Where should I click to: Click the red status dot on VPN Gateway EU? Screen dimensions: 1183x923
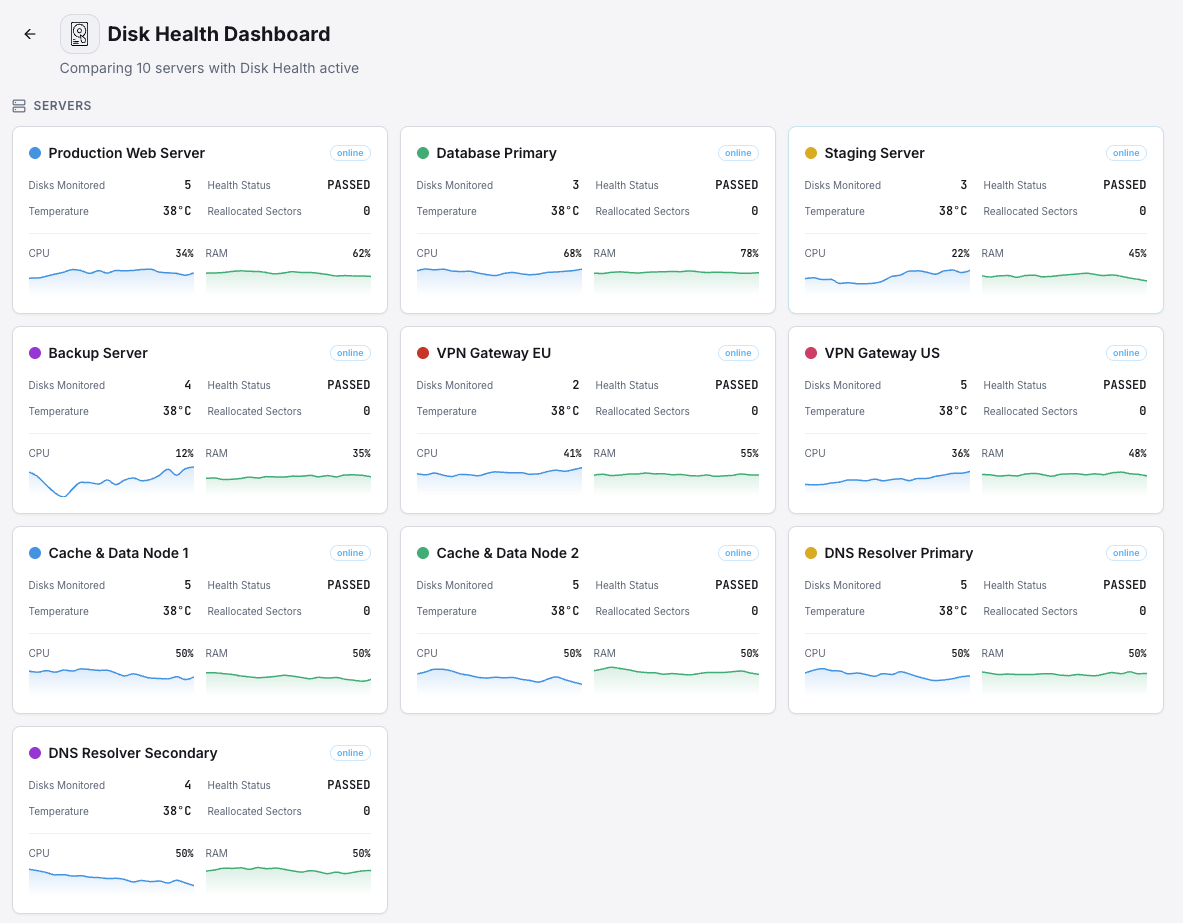click(x=425, y=352)
